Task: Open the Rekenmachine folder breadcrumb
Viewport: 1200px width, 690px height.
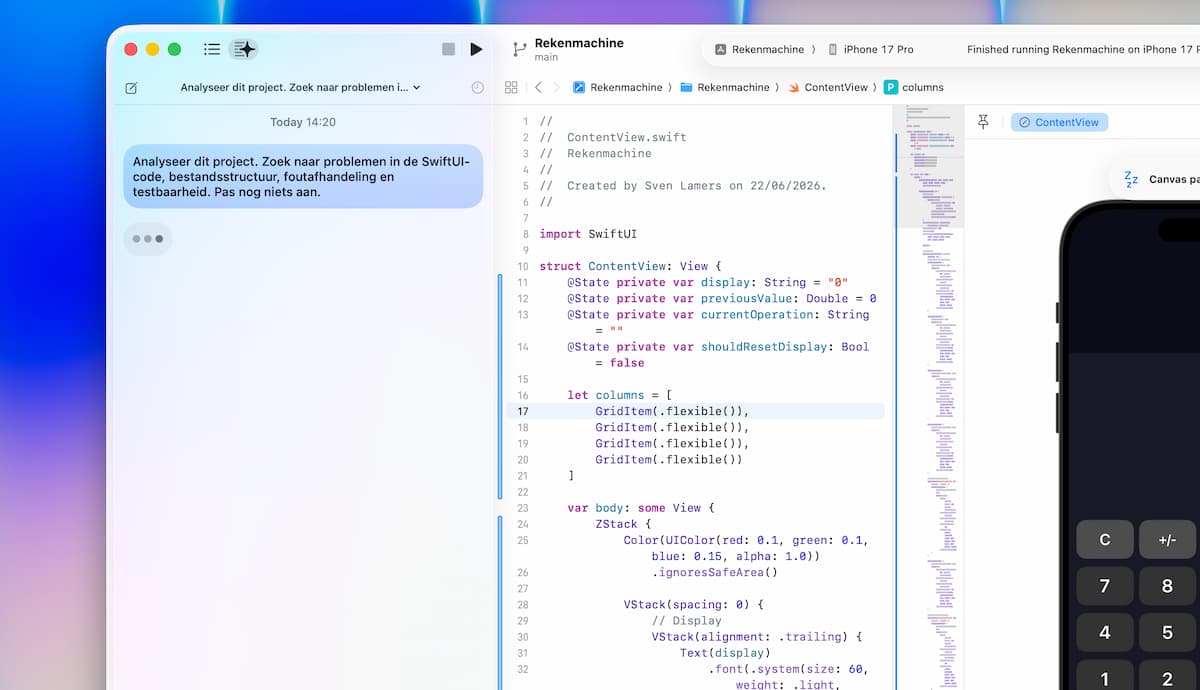Action: coord(725,87)
